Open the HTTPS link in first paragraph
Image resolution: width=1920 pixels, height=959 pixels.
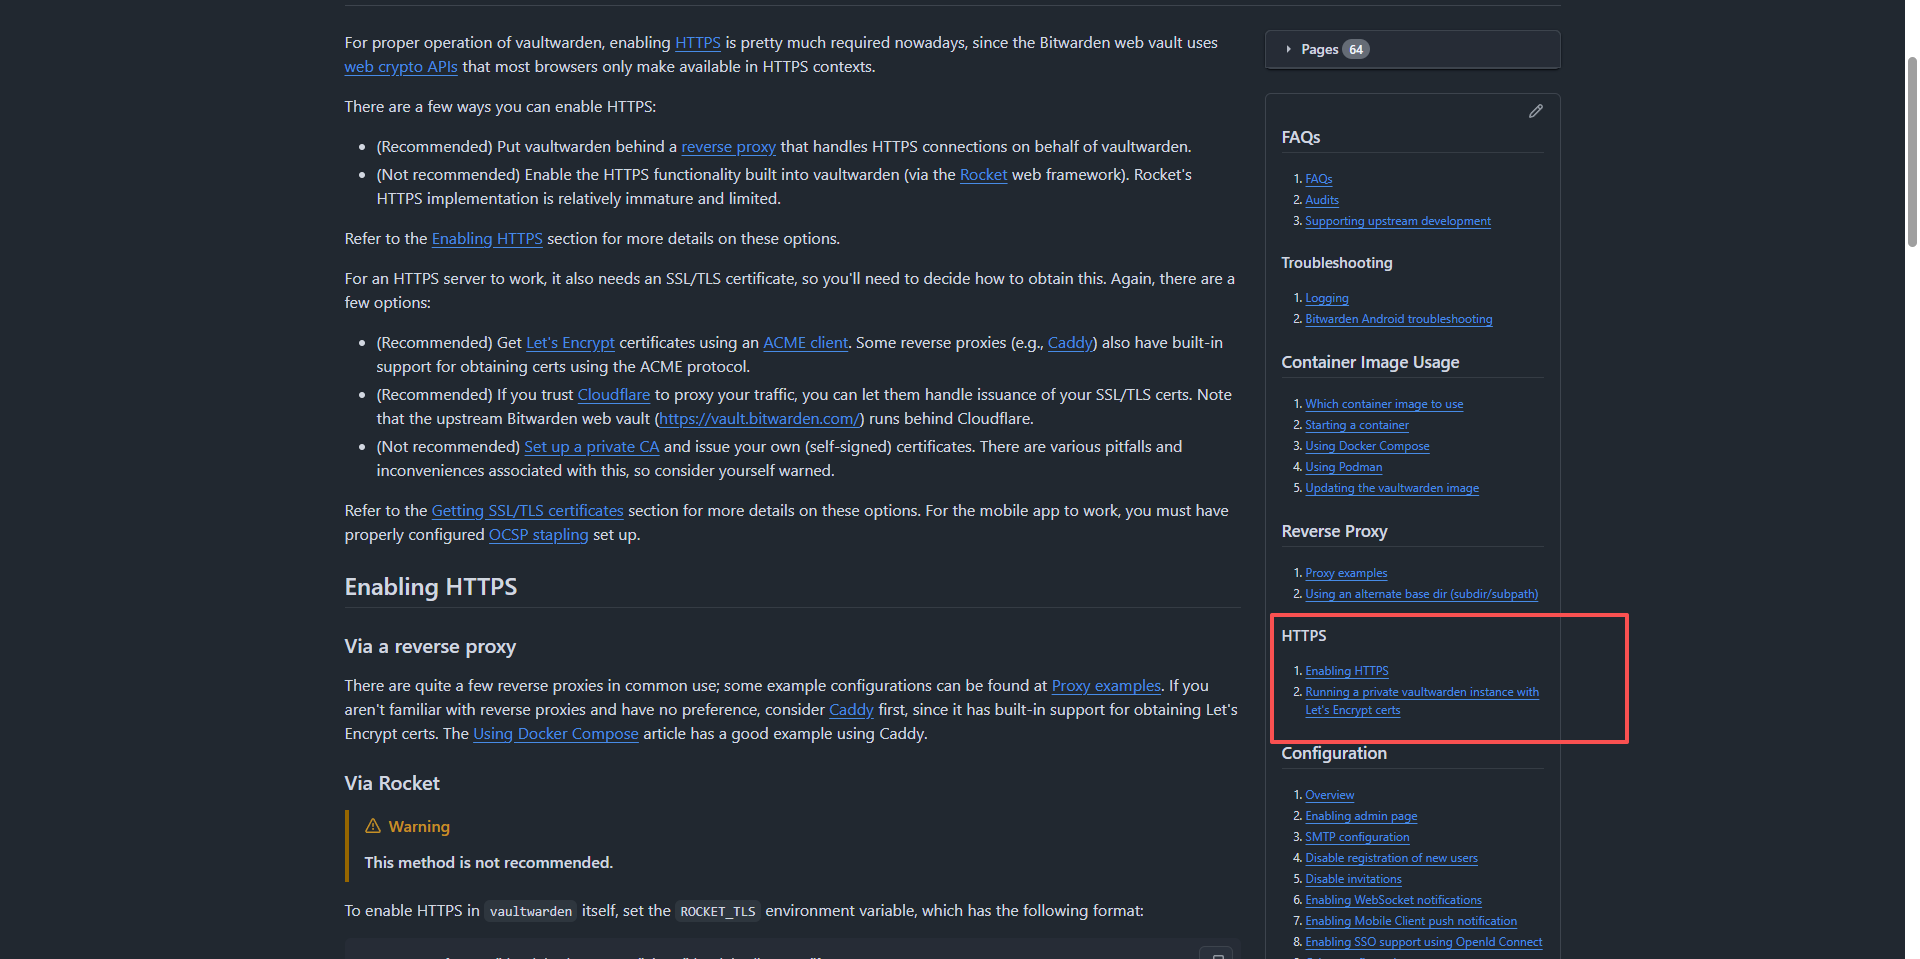pyautogui.click(x=697, y=43)
